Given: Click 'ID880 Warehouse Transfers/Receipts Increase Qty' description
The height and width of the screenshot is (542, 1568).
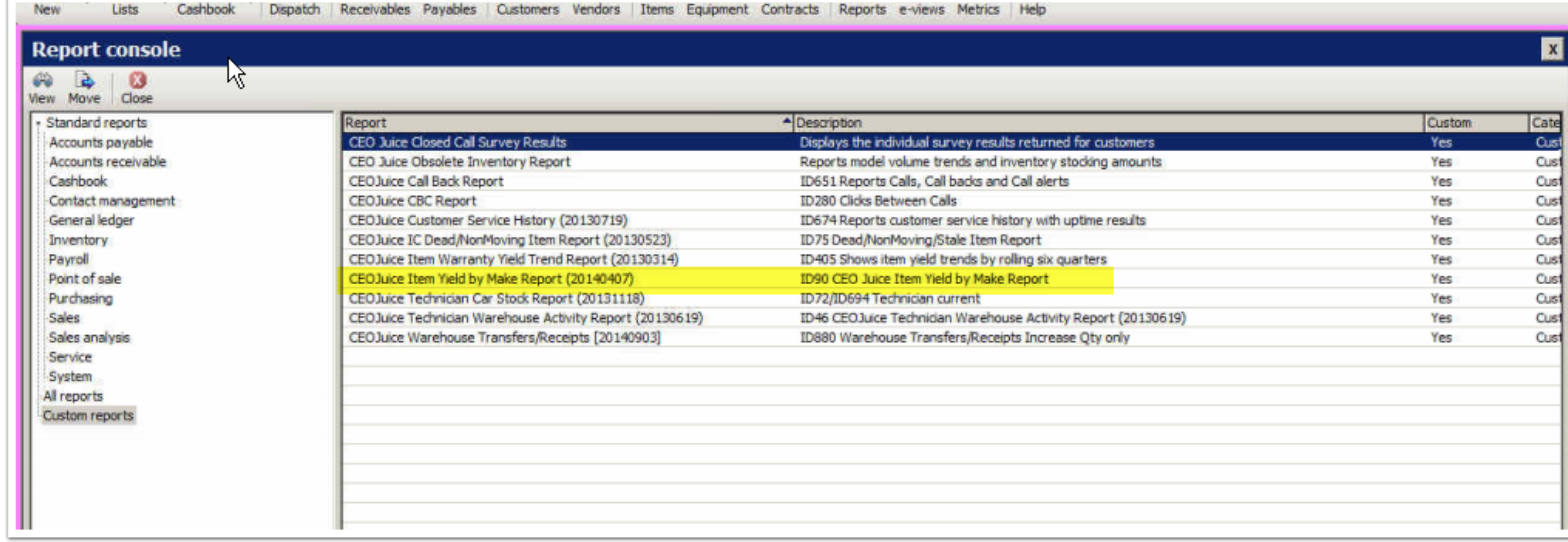Looking at the screenshot, I should click(x=965, y=338).
